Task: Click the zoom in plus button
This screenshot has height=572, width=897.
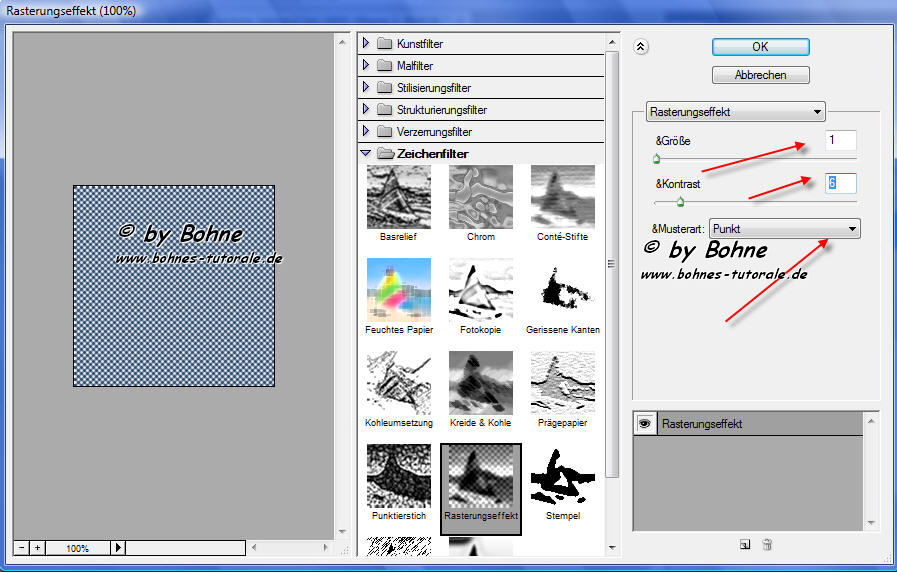Action: [38, 548]
